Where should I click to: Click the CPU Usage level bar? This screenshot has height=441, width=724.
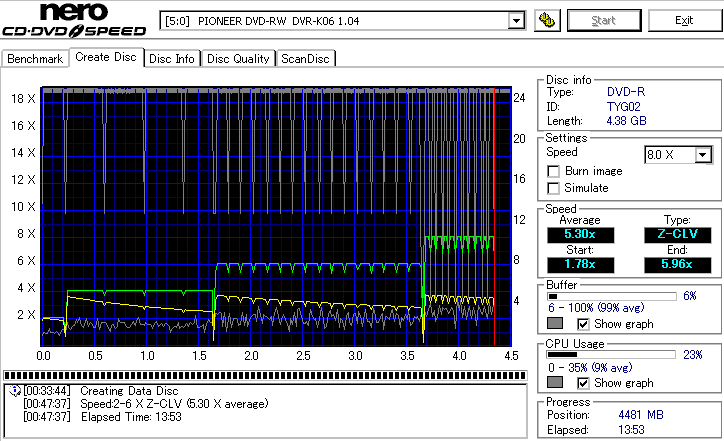coord(612,355)
